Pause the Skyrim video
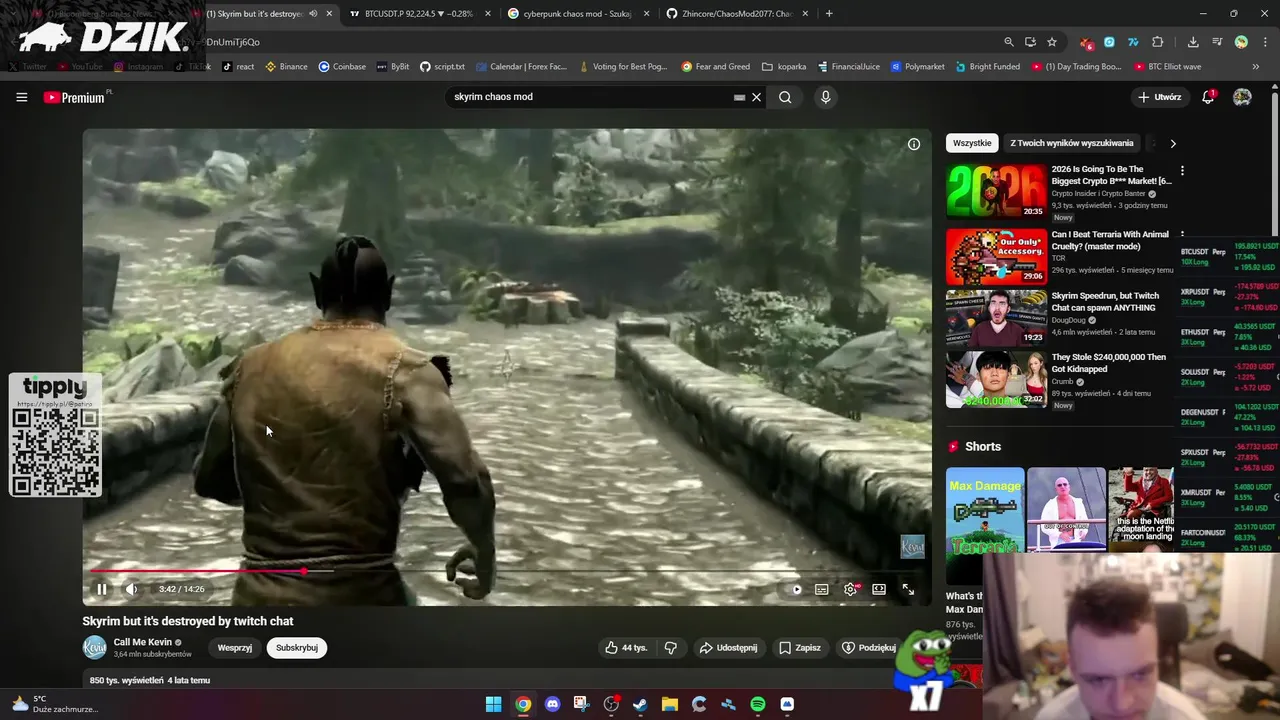Viewport: 1280px width, 720px height. point(101,589)
